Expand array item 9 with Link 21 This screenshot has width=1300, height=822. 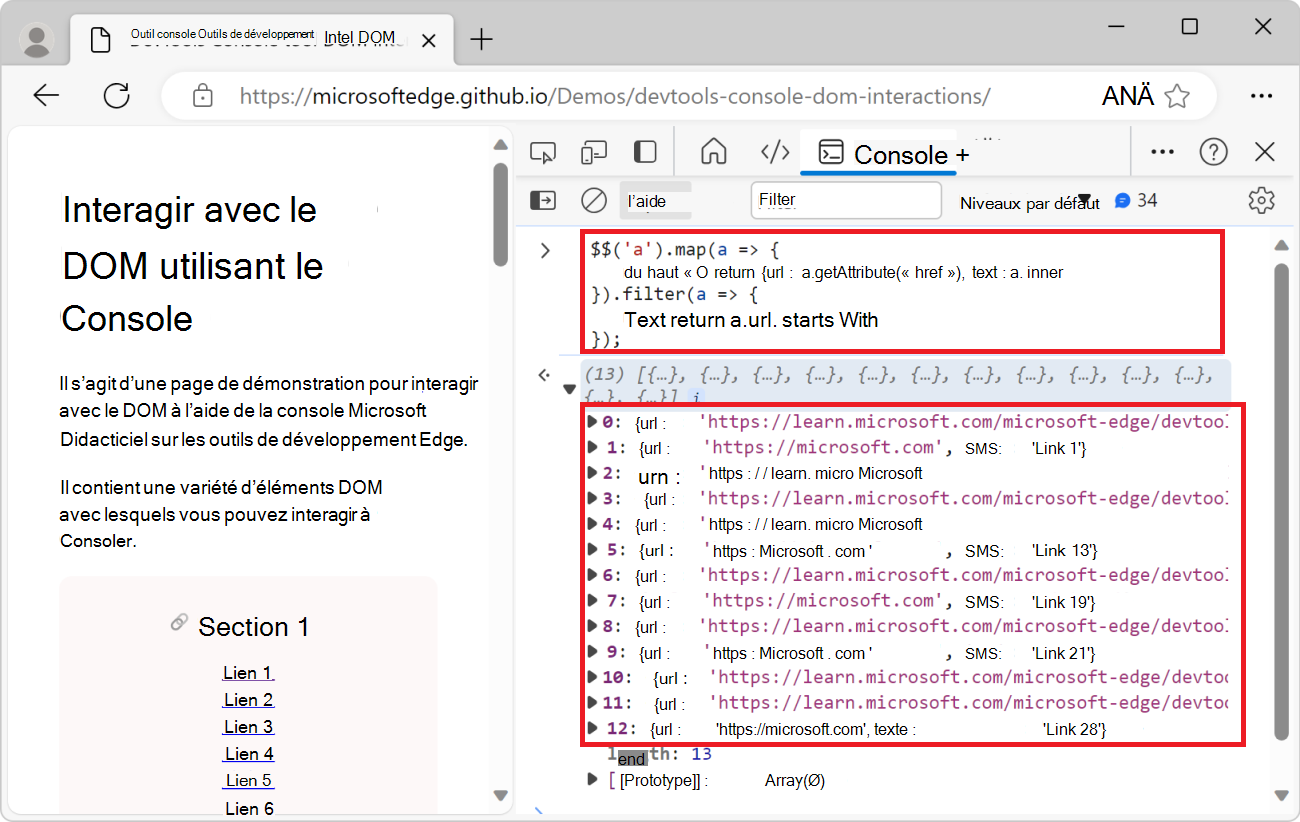(x=592, y=652)
